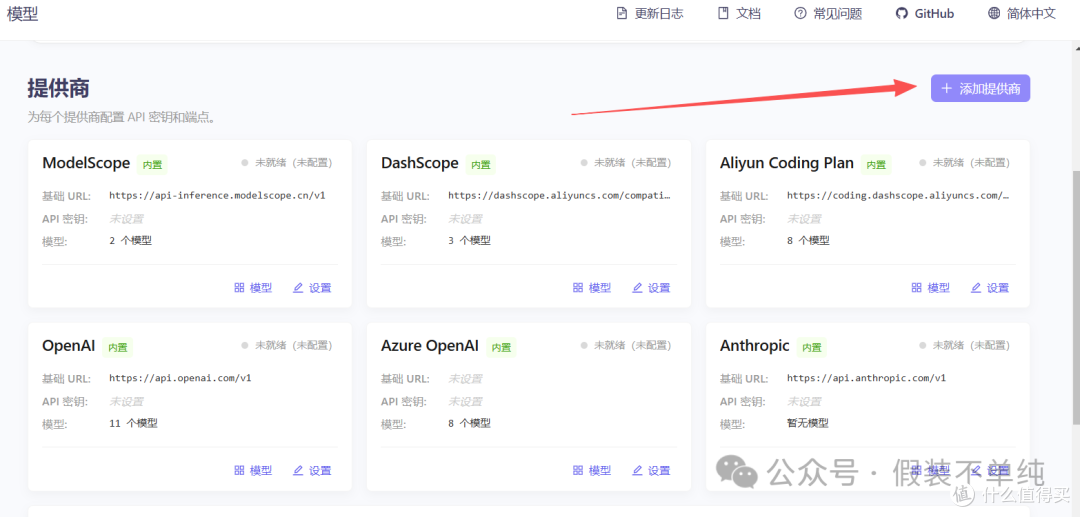Click the globe icon beside 简体中文
The width and height of the screenshot is (1080, 517).
(x=994, y=13)
